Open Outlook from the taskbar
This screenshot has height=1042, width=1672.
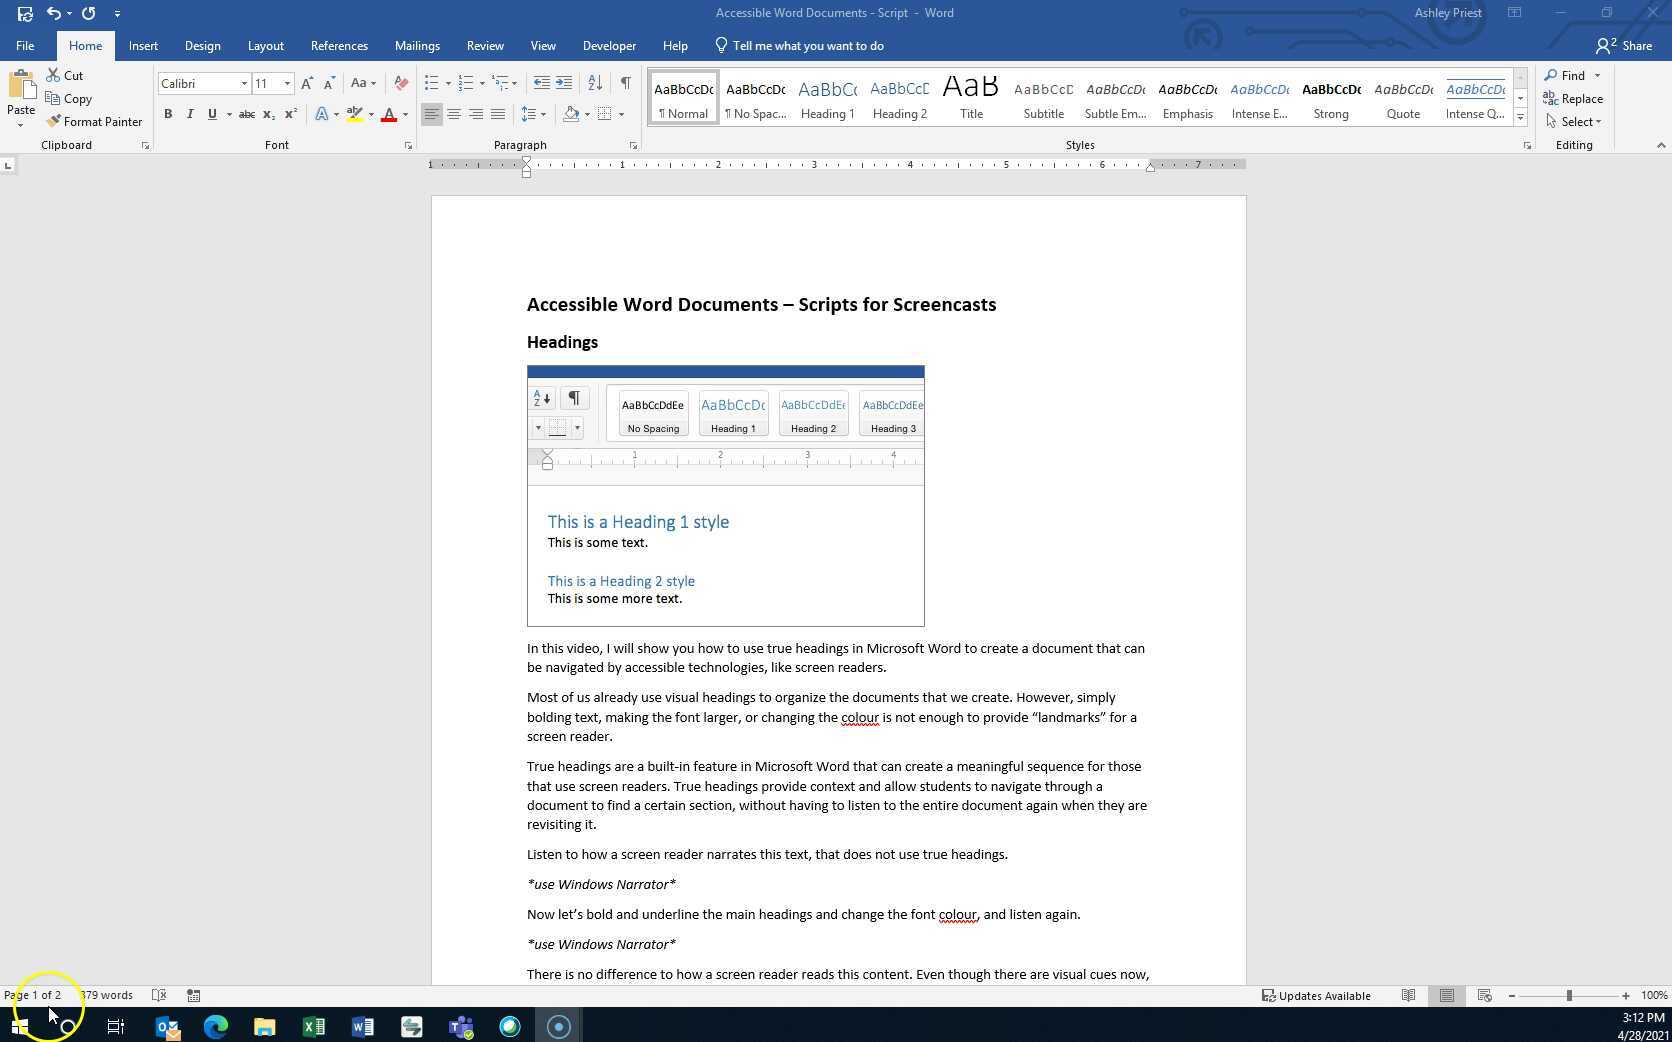[x=167, y=1026]
